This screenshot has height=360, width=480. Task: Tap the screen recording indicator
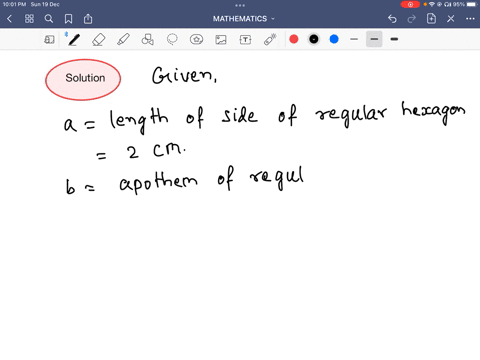coord(410,4)
